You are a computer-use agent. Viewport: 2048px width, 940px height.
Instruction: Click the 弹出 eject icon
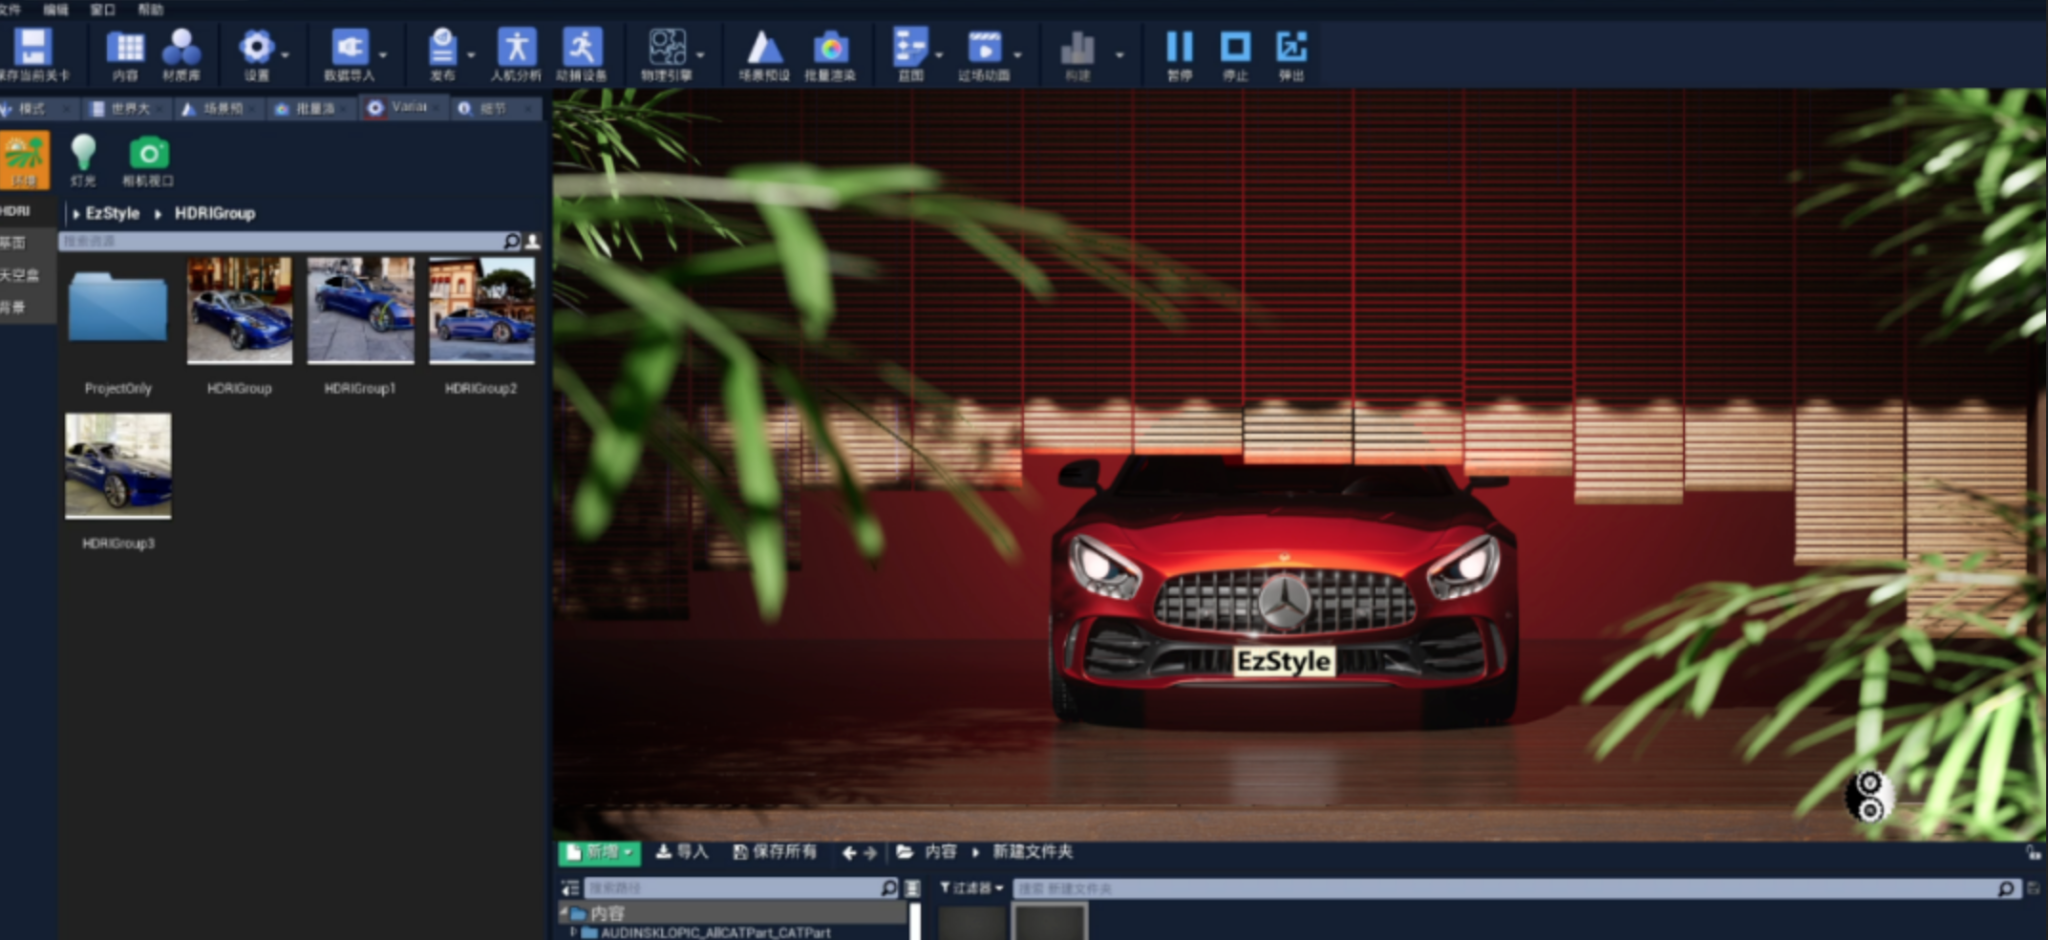1291,47
